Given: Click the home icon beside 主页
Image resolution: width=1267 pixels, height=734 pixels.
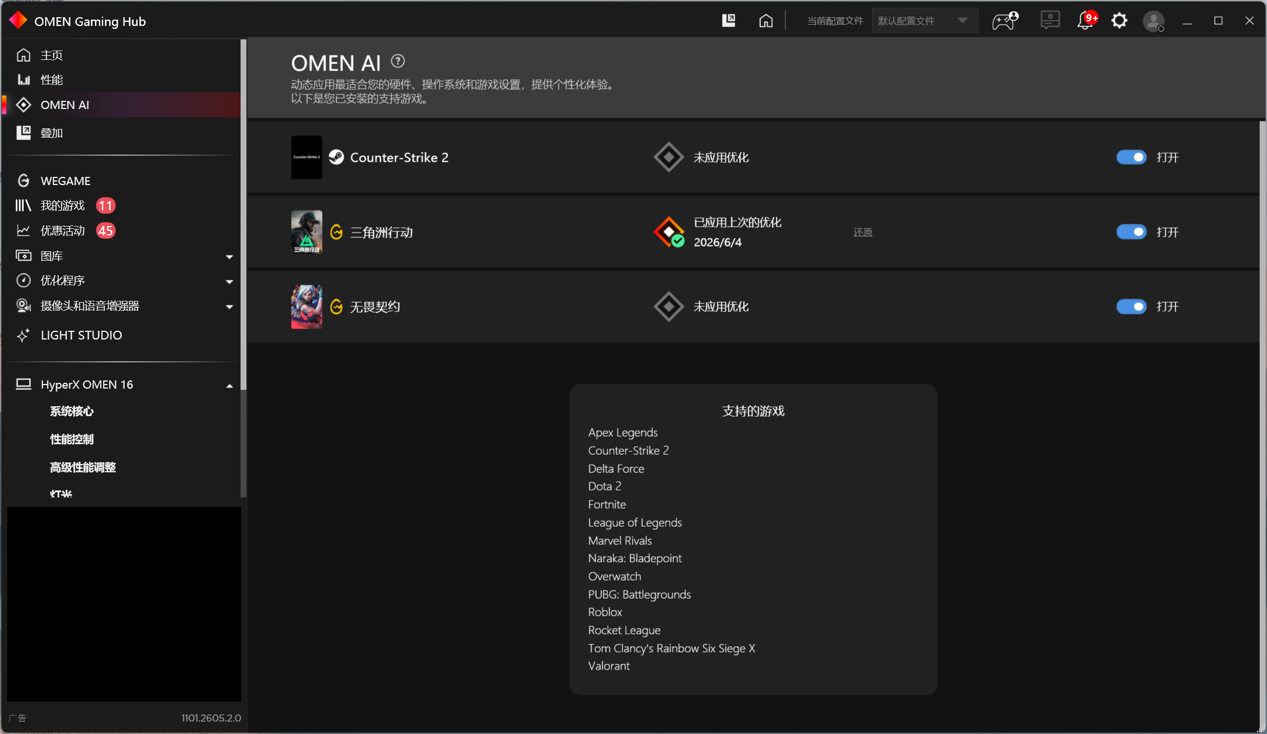Looking at the screenshot, I should tap(23, 55).
